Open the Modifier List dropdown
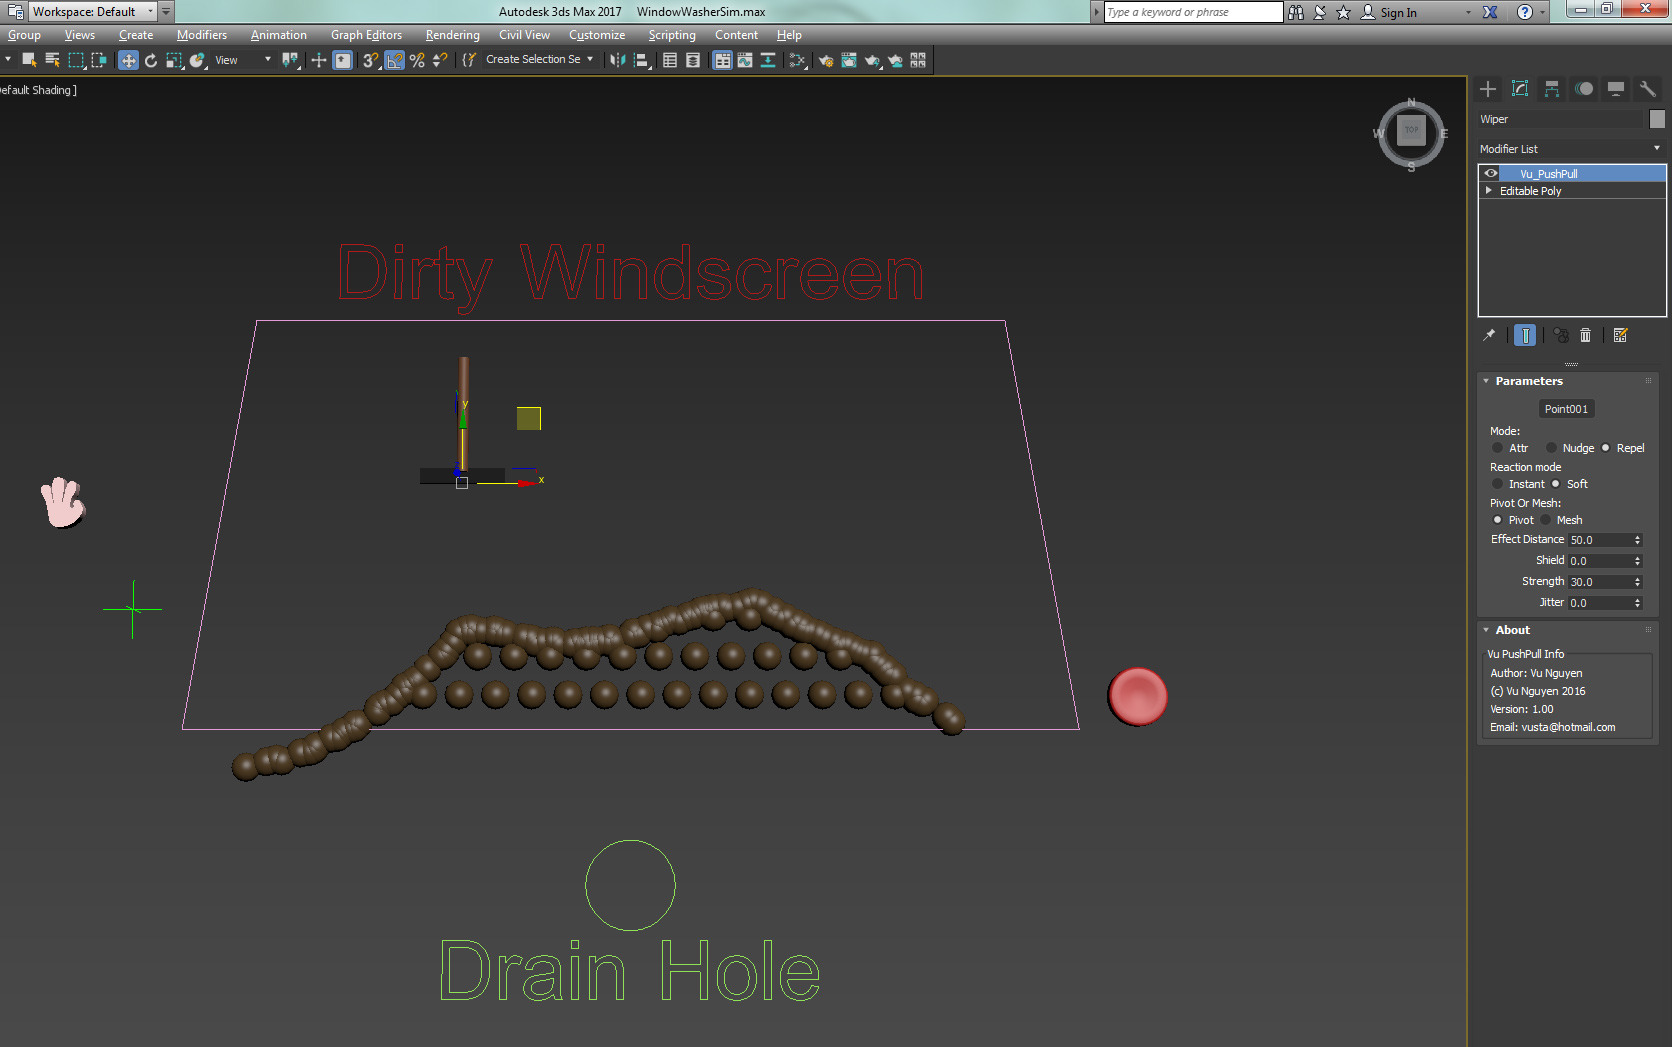The width and height of the screenshot is (1672, 1047). (x=1570, y=149)
